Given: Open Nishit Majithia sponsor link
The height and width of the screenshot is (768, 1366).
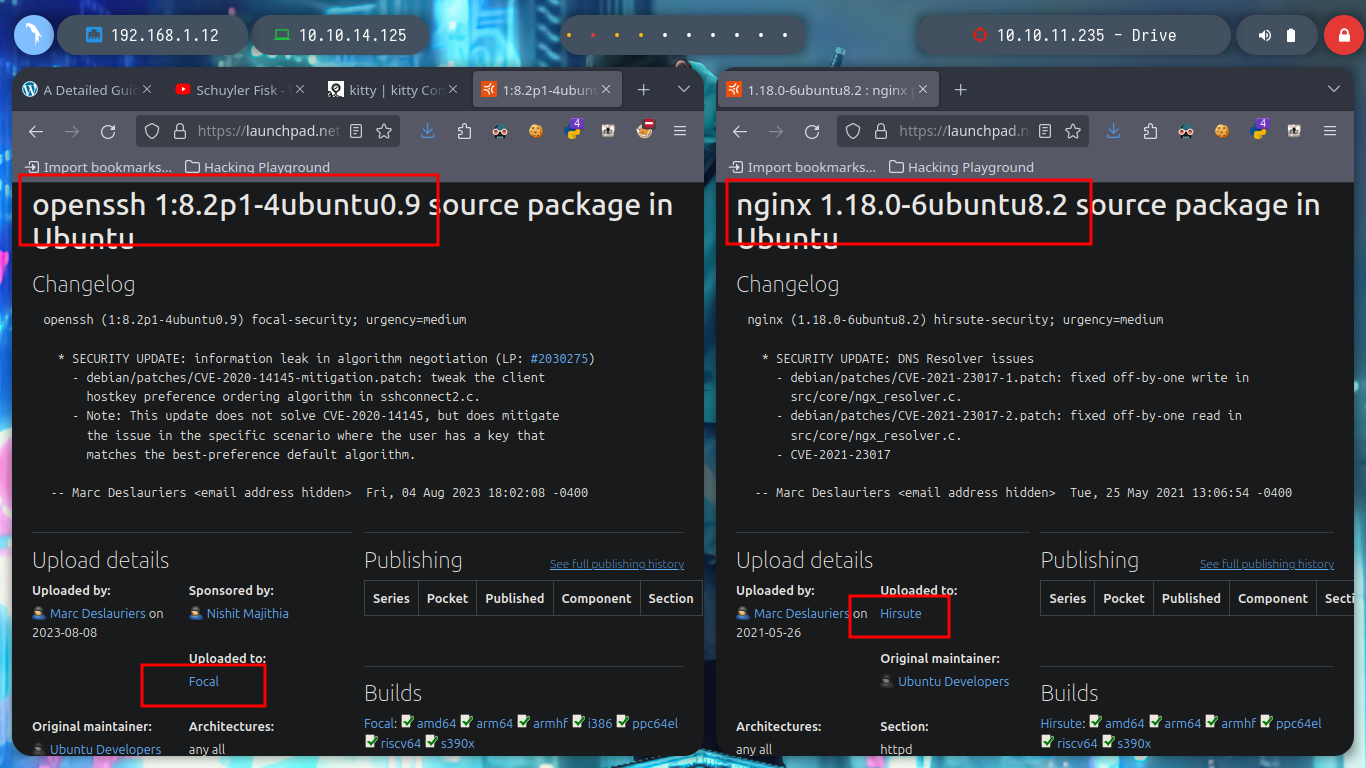Looking at the screenshot, I should 247,613.
